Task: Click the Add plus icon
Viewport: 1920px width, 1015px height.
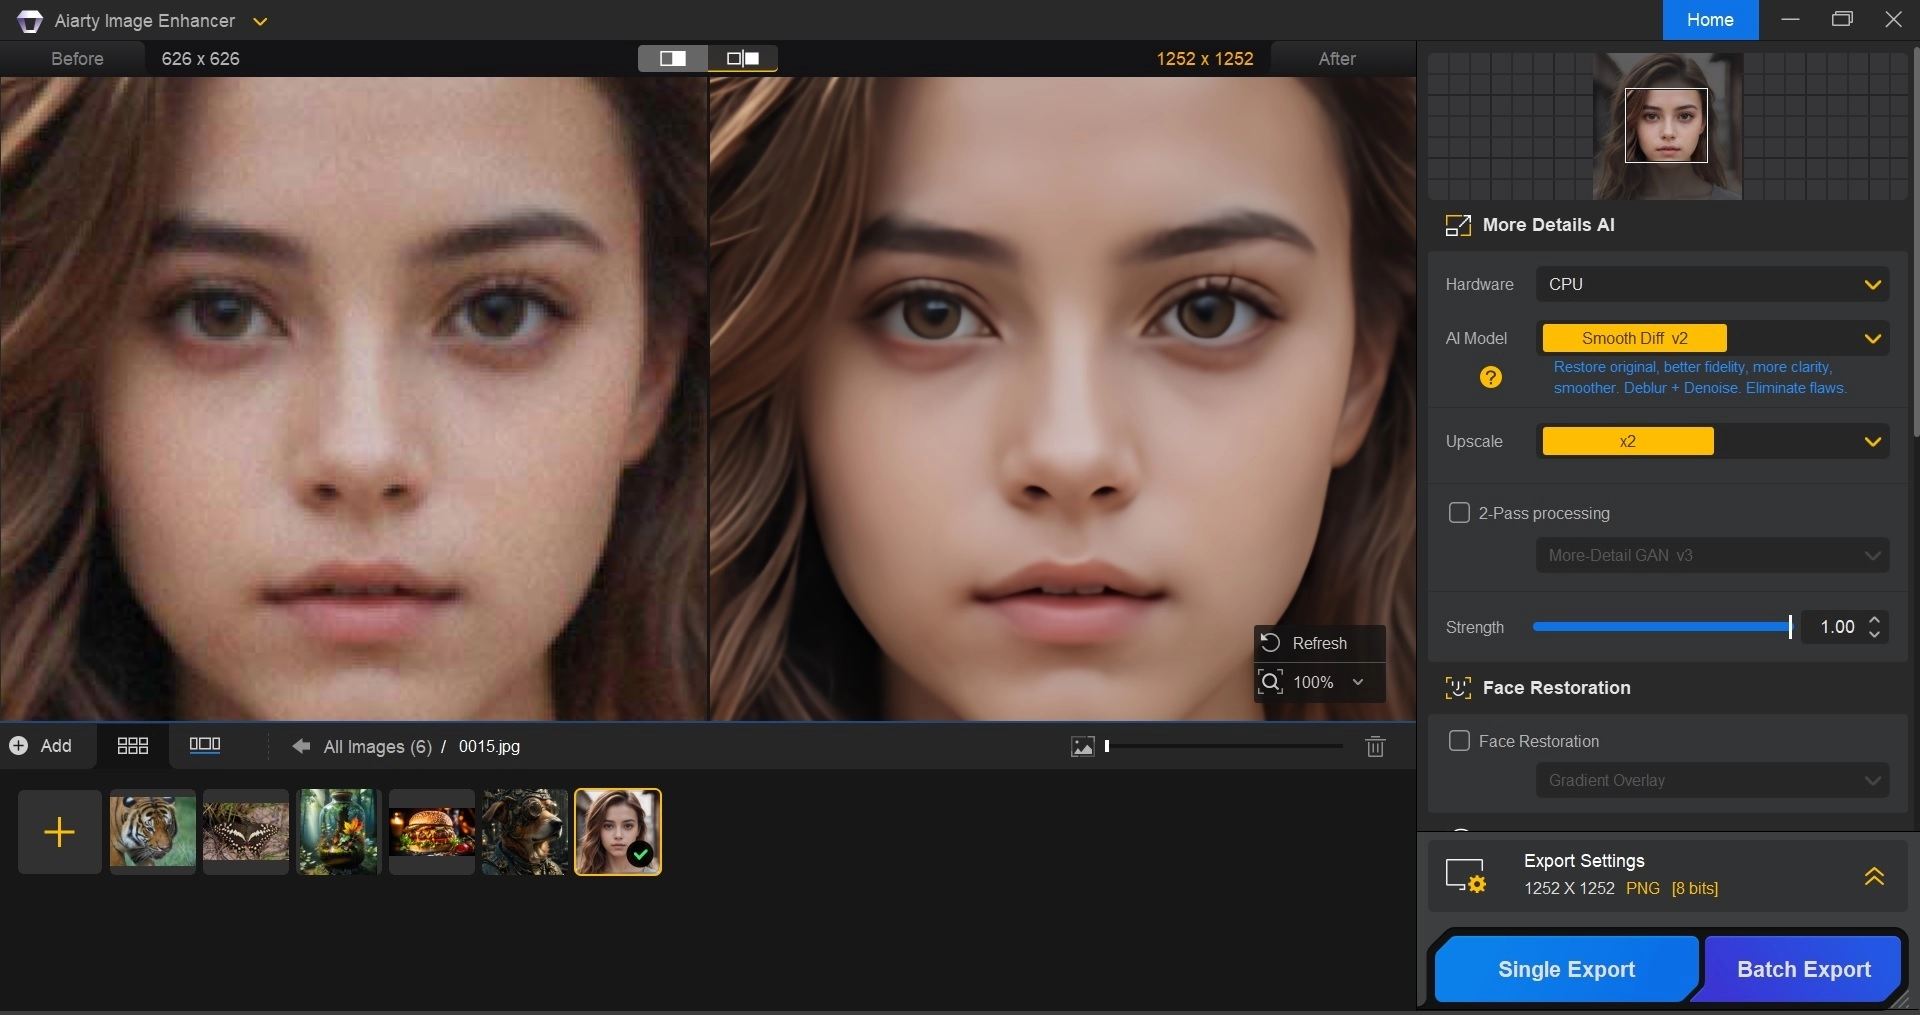Action: click(18, 746)
